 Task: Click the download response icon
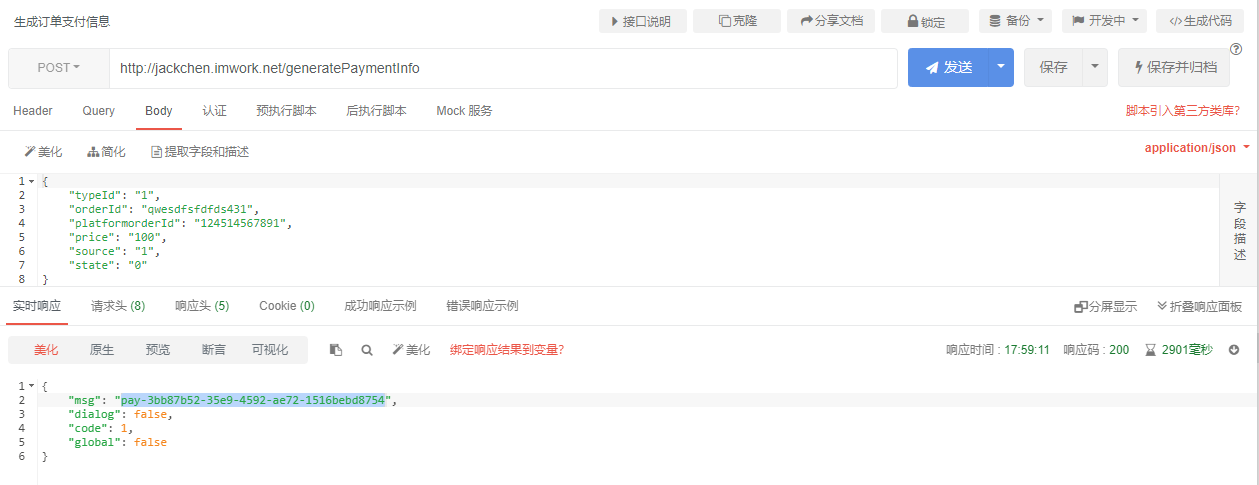pos(1234,350)
